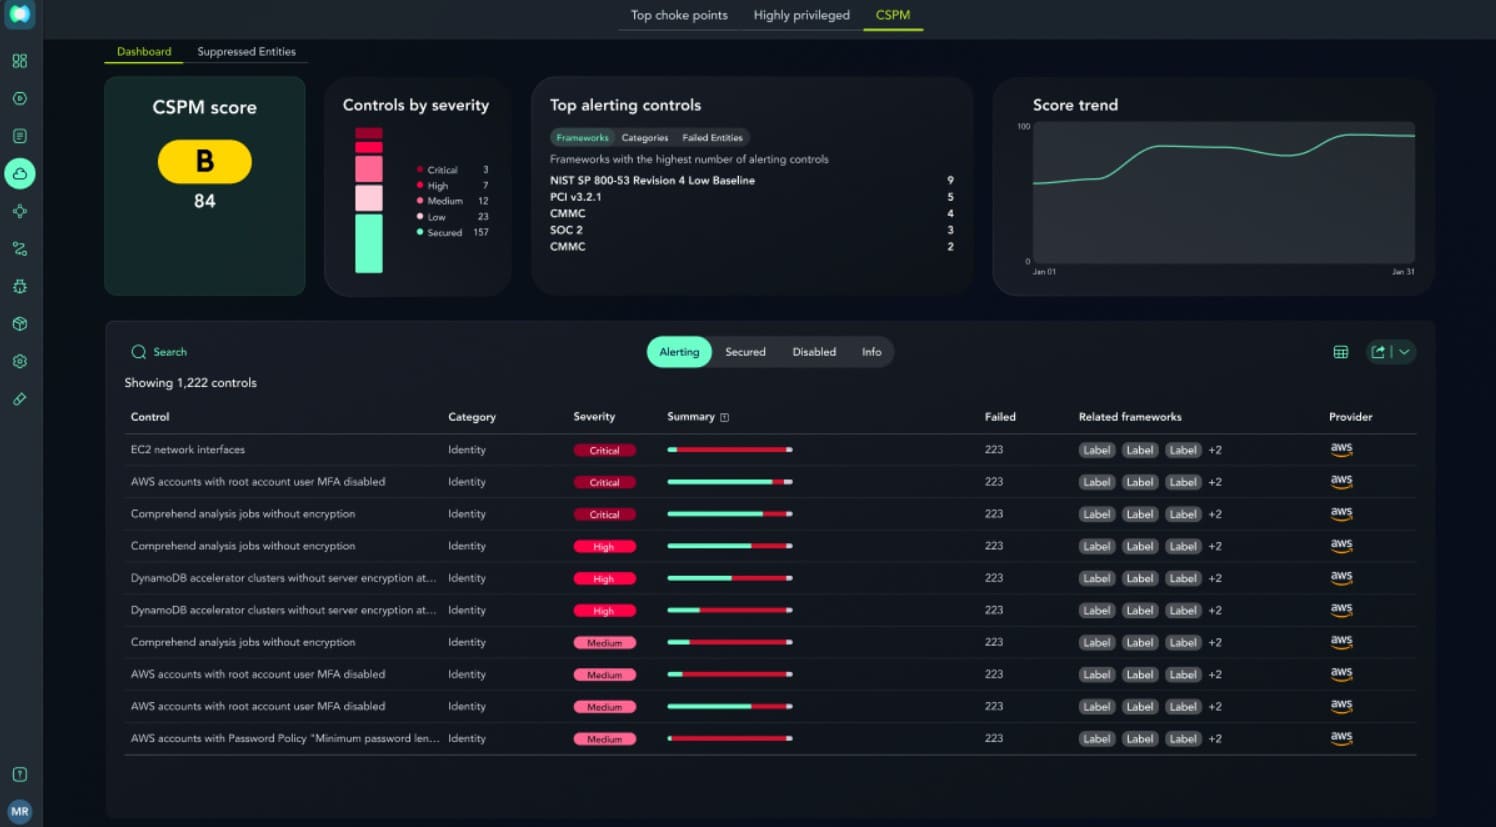
Task: Switch to the Suppressed Entities sub-tab
Action: (x=246, y=52)
